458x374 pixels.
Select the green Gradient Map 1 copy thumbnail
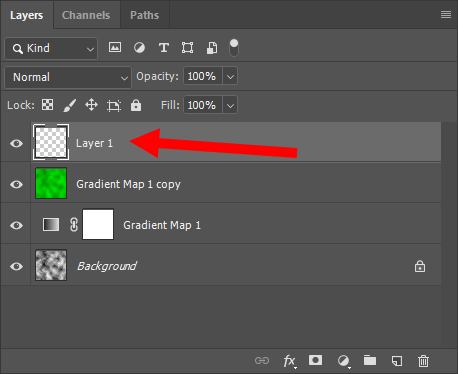[51, 183]
